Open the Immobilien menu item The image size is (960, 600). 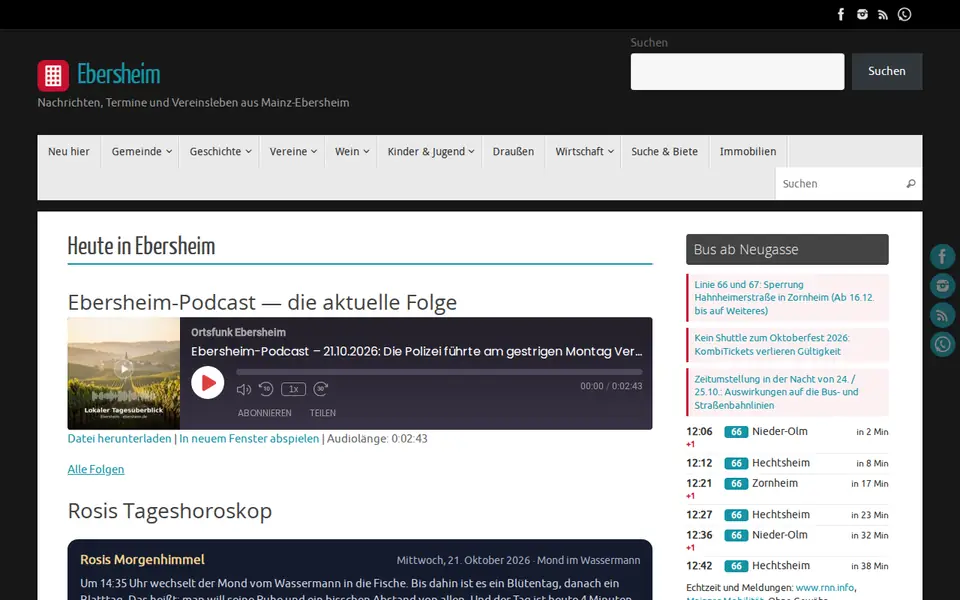pos(748,151)
